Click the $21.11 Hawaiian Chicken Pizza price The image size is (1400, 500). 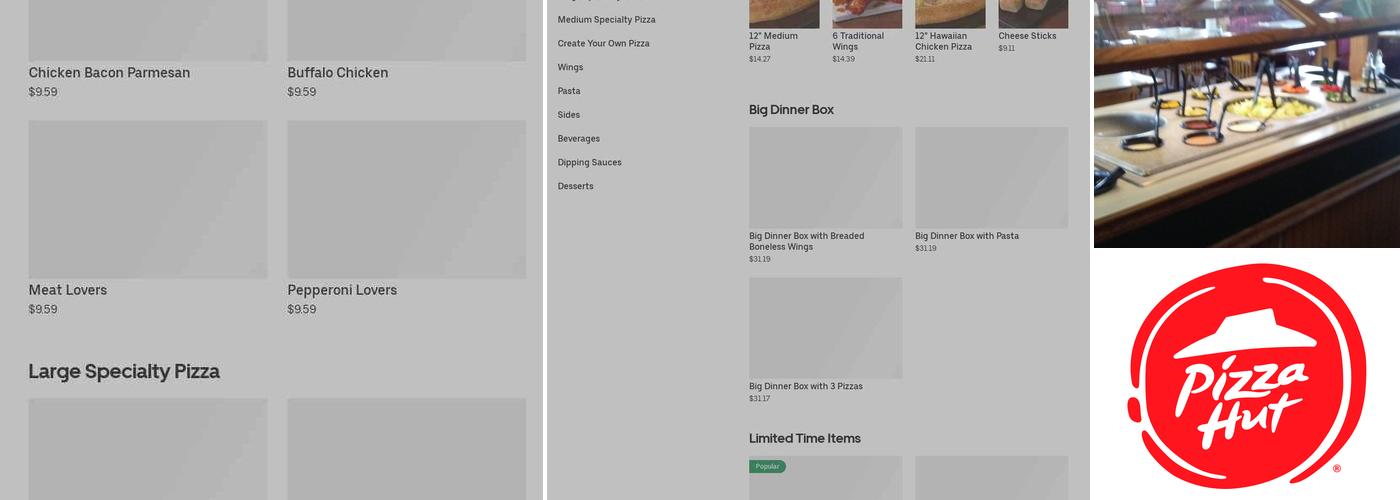tap(925, 59)
